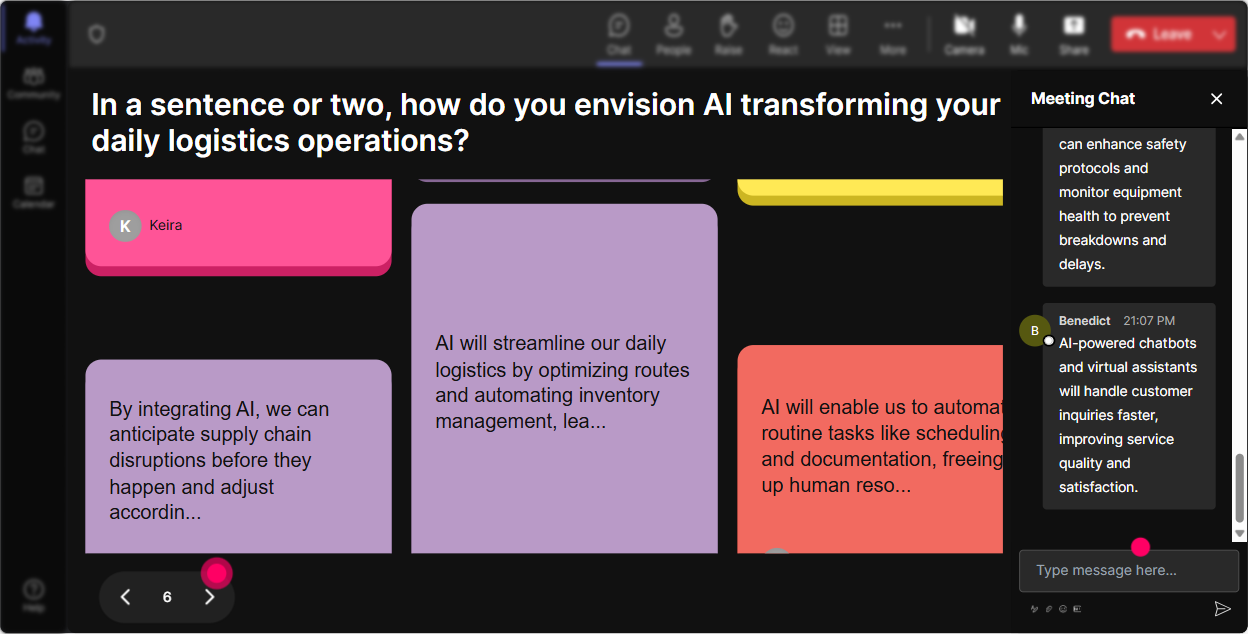Close the Meeting Chat panel
Screen dimensions: 1248x634
[x=1216, y=98]
